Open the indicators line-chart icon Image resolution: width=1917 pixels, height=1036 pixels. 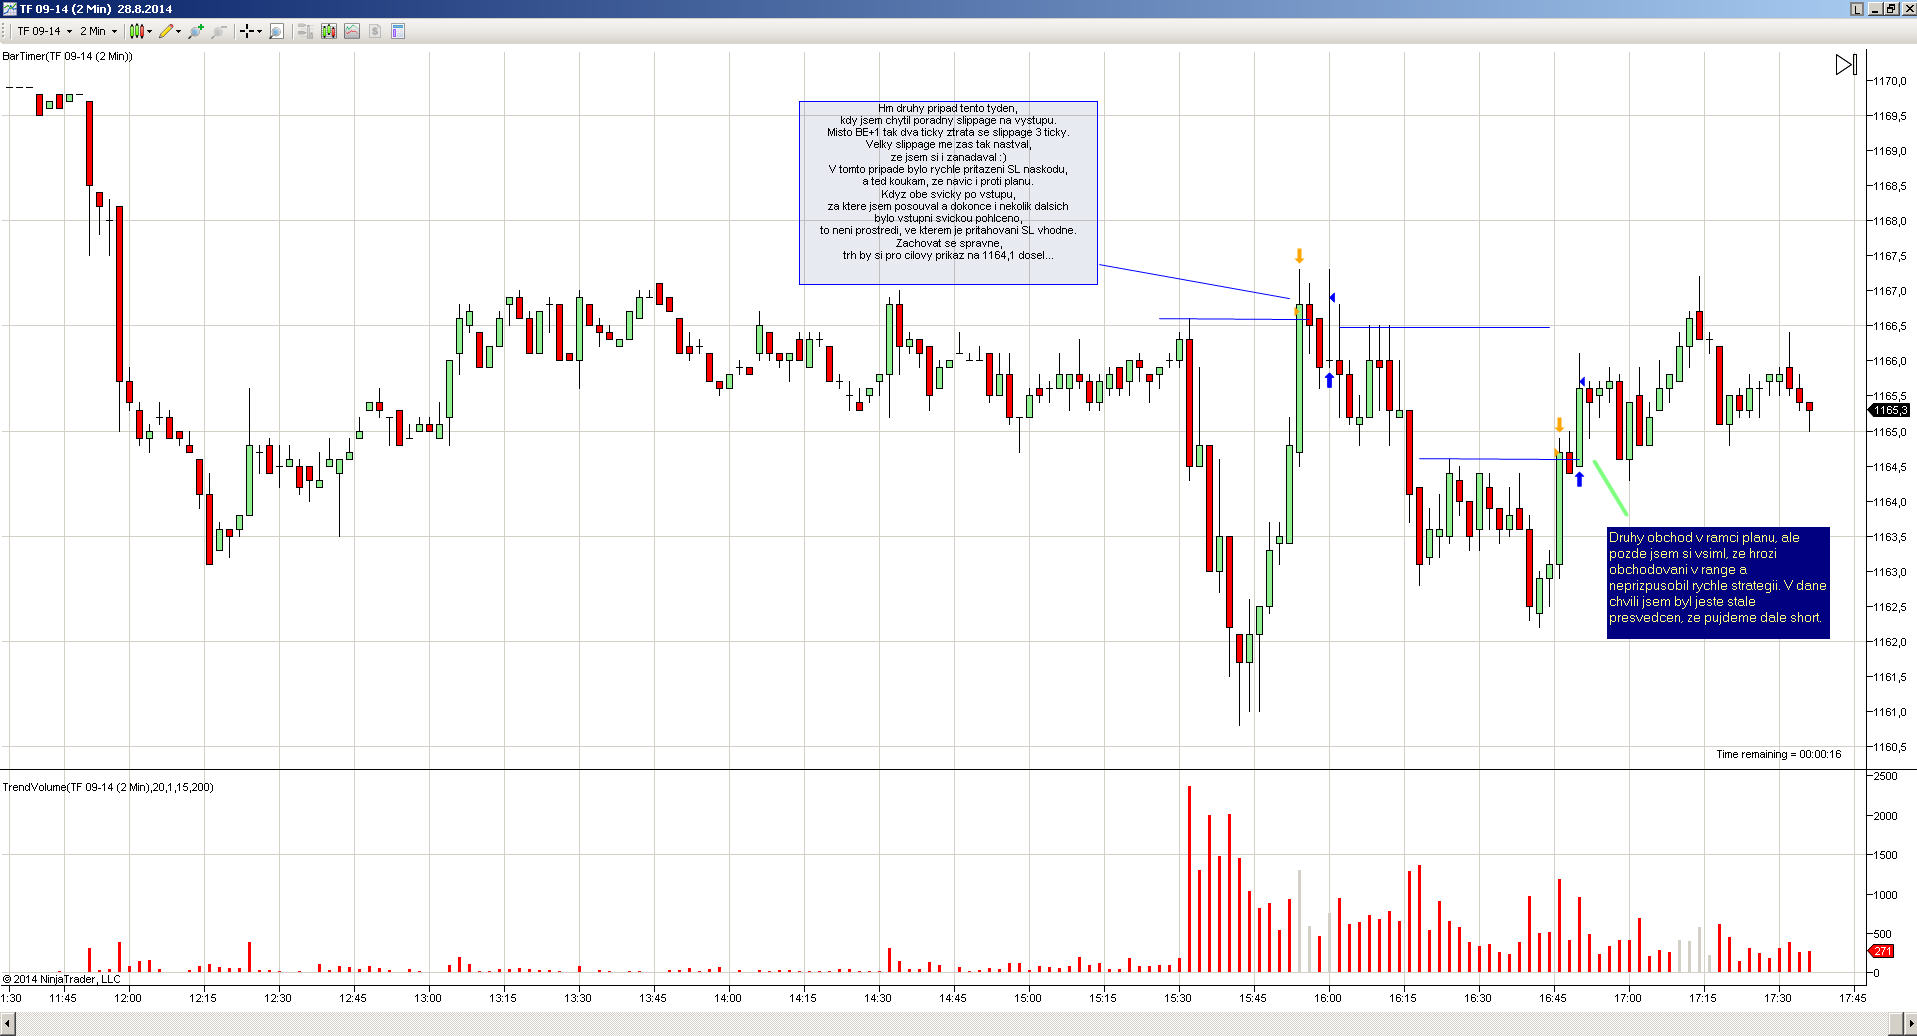click(352, 31)
